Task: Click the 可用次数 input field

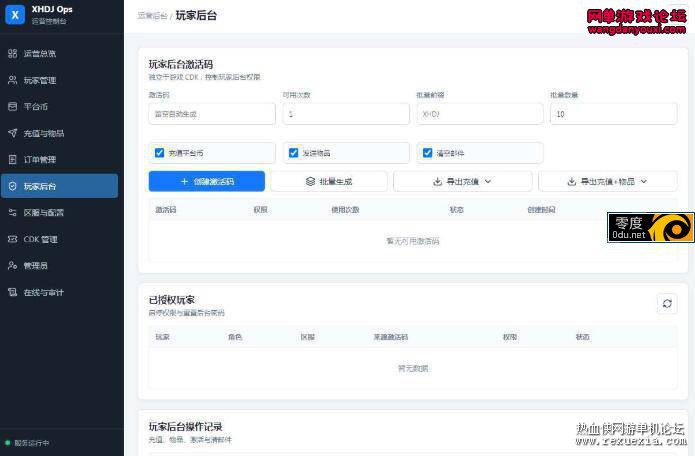Action: tap(346, 114)
